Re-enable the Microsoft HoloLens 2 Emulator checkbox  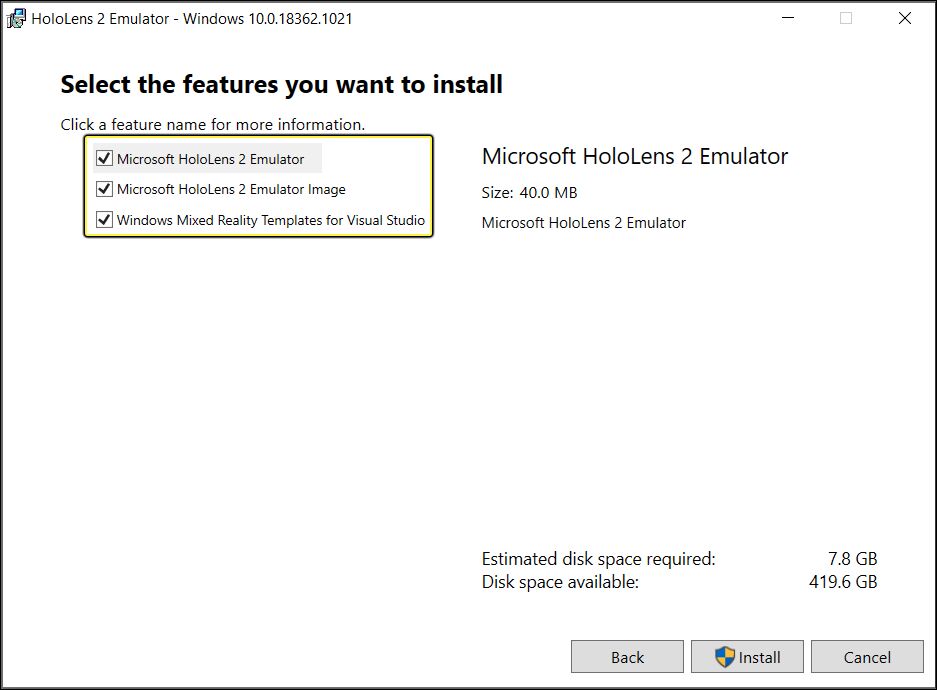coord(107,158)
